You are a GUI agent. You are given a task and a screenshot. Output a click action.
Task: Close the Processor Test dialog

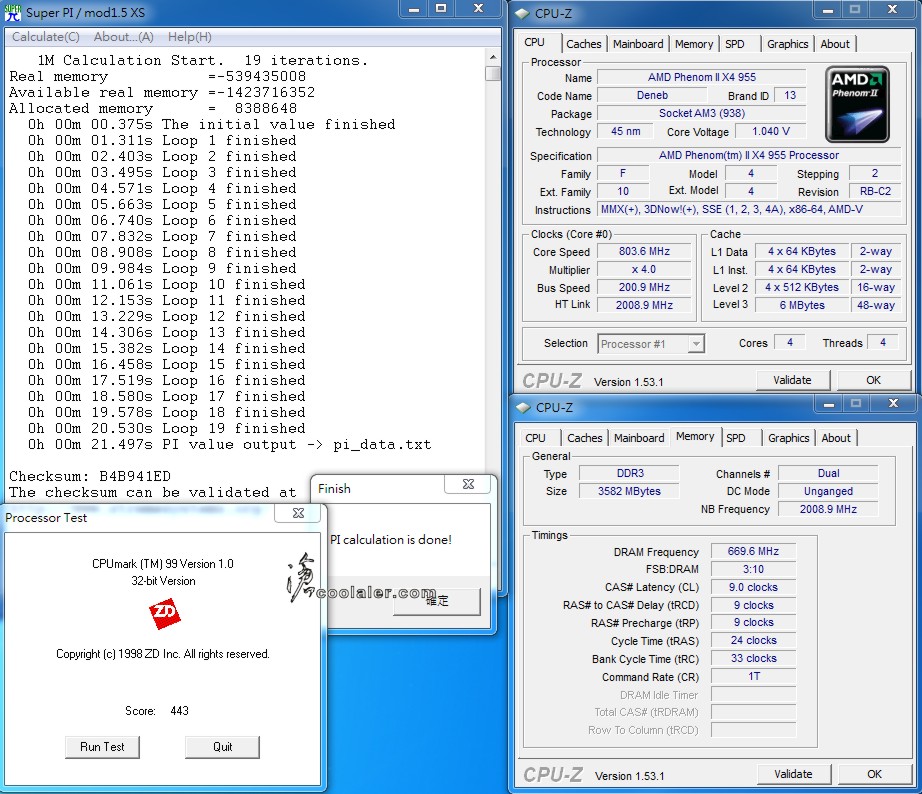tap(298, 513)
